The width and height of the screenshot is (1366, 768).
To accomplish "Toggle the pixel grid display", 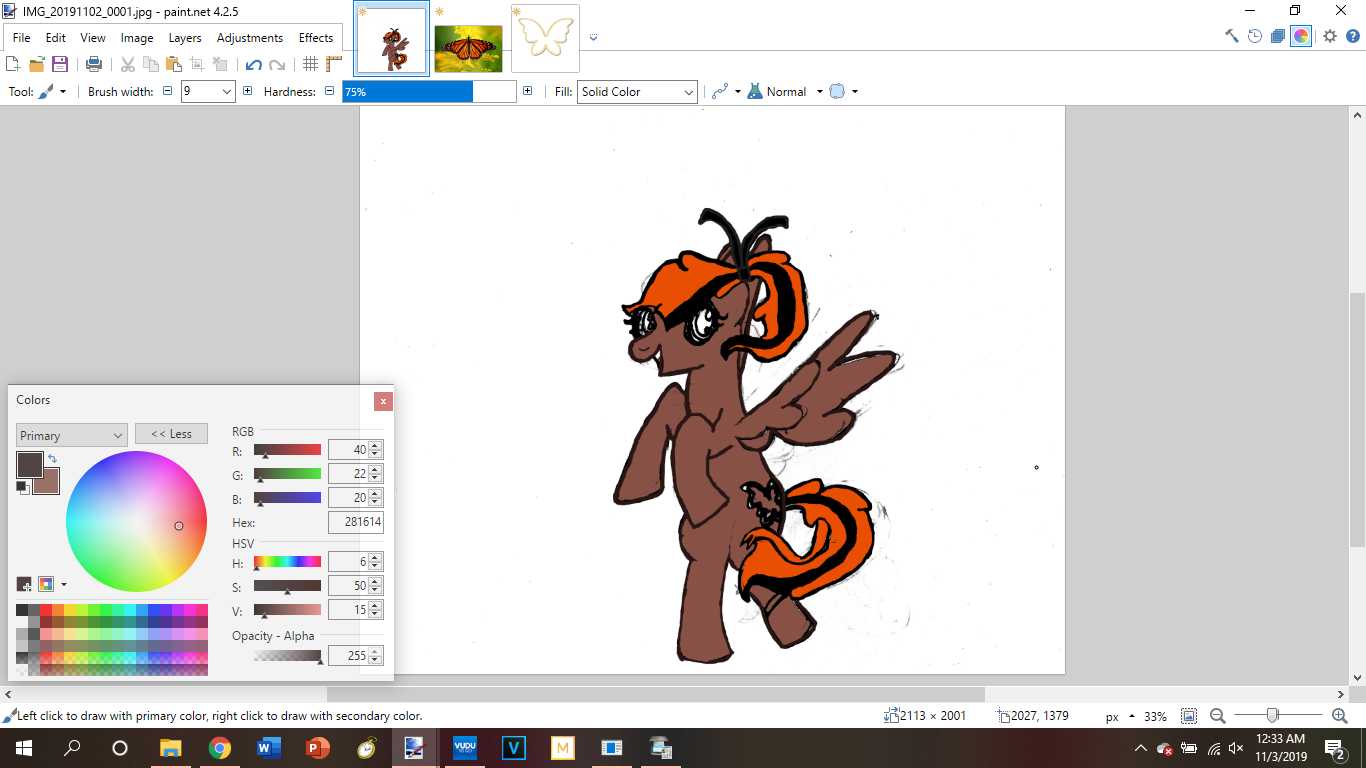I will point(310,64).
